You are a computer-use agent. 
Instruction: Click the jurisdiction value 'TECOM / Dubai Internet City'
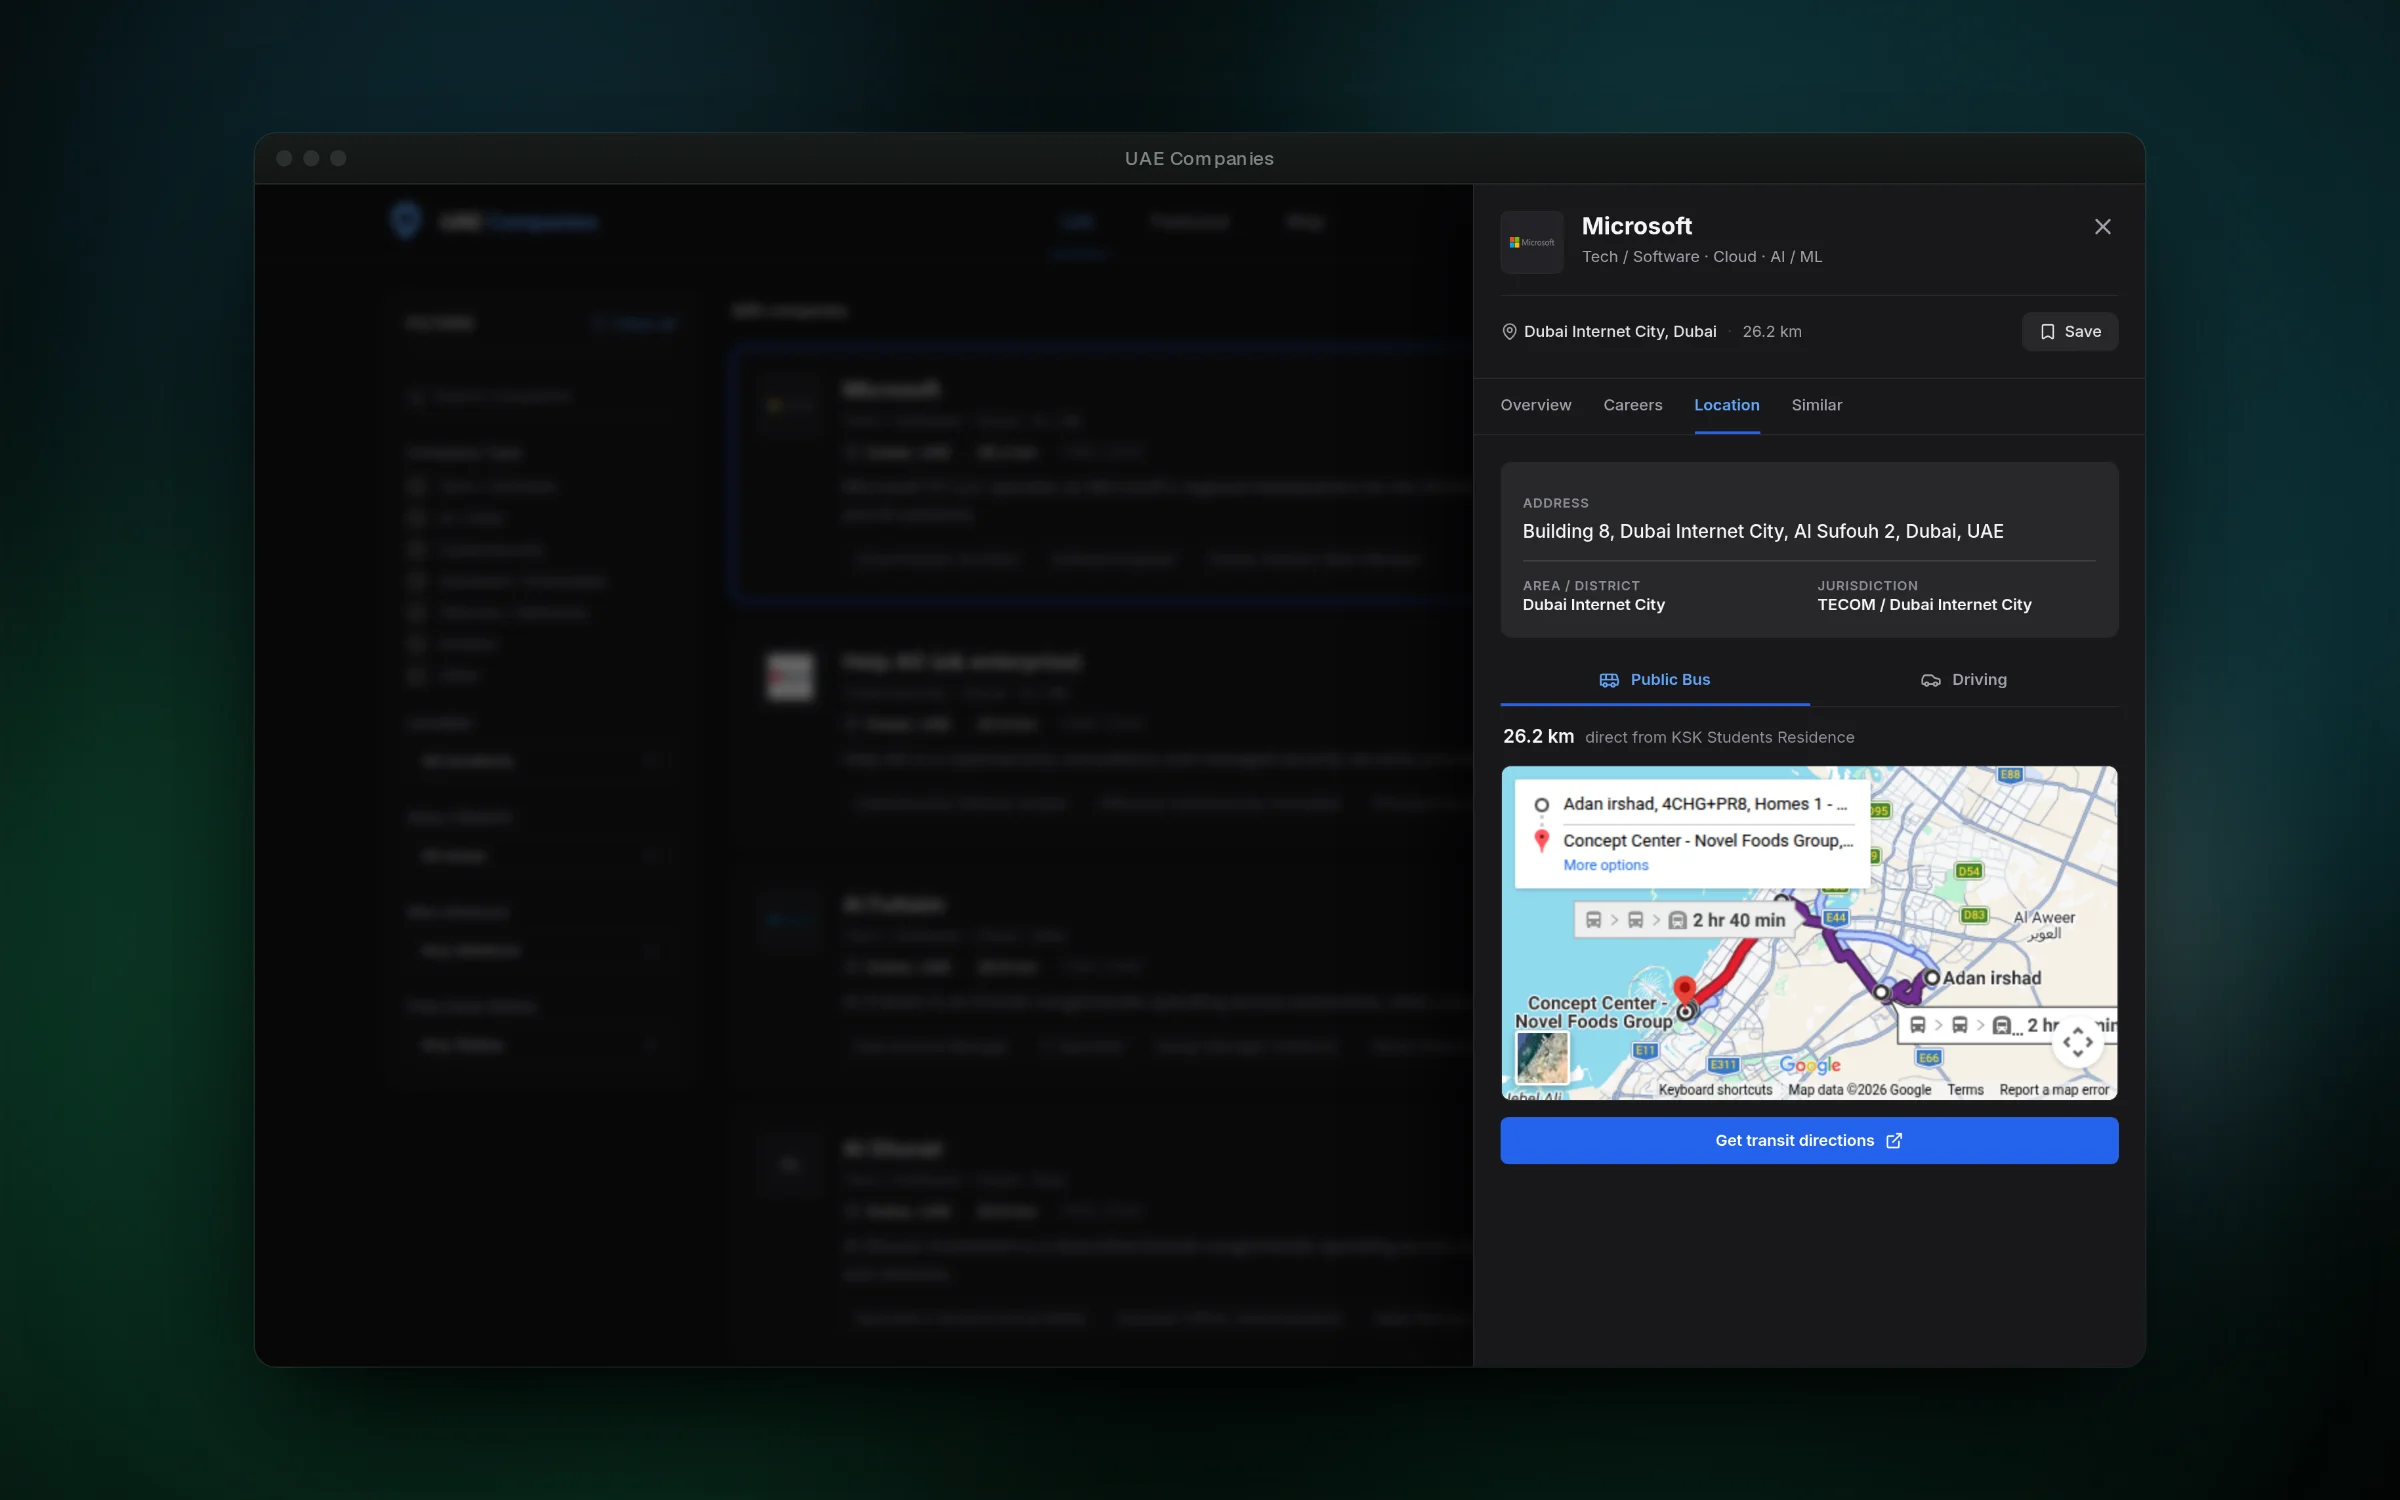coord(1924,605)
